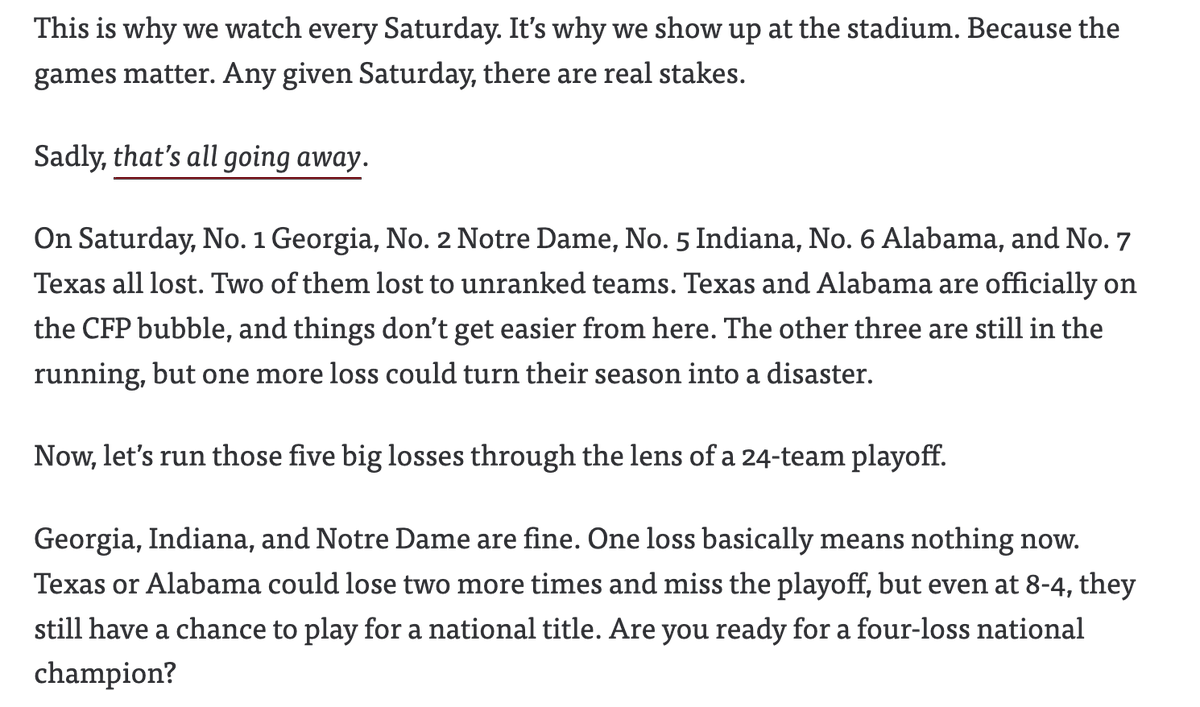The height and width of the screenshot is (707, 1200).
Task: Click the sentence "Georgia, Indiana, and Notre Dame are fine"
Action: [307, 541]
